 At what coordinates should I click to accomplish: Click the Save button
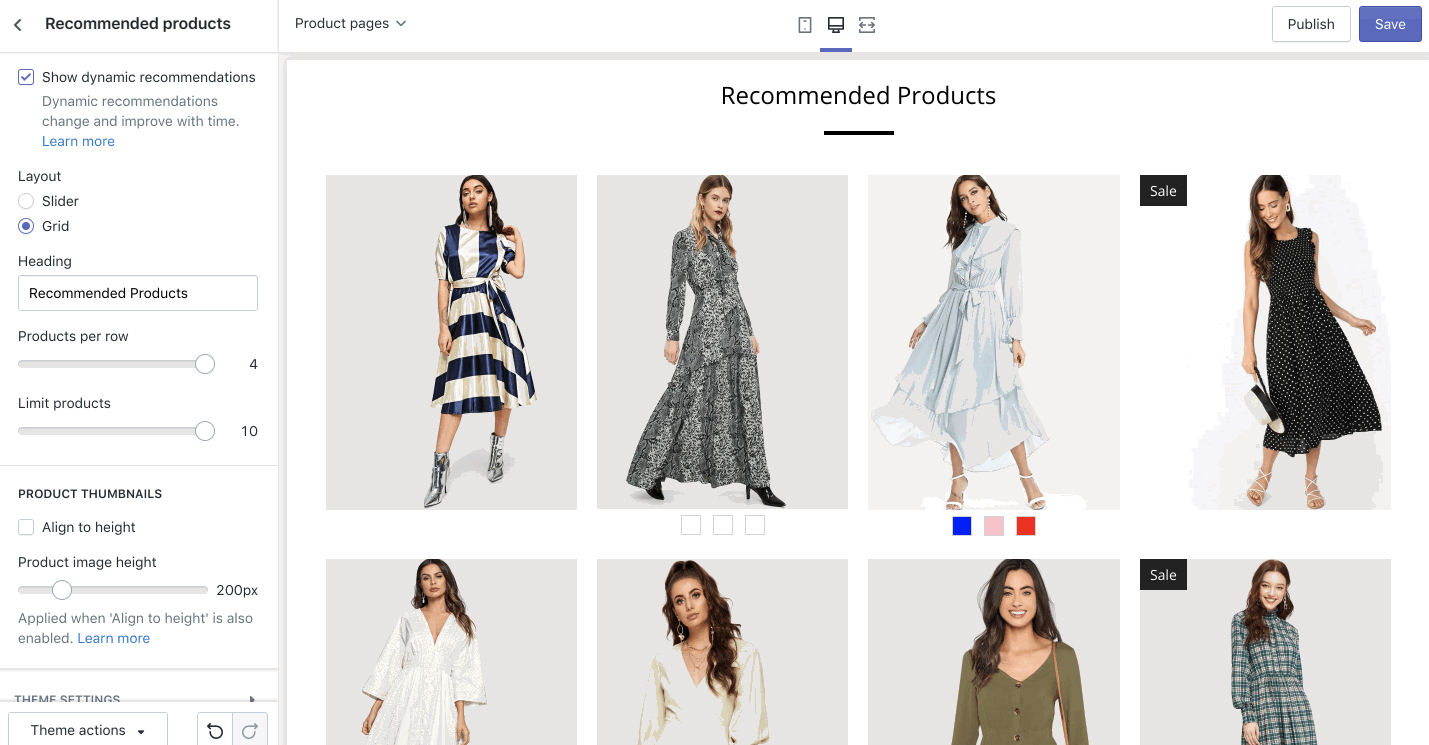1389,24
